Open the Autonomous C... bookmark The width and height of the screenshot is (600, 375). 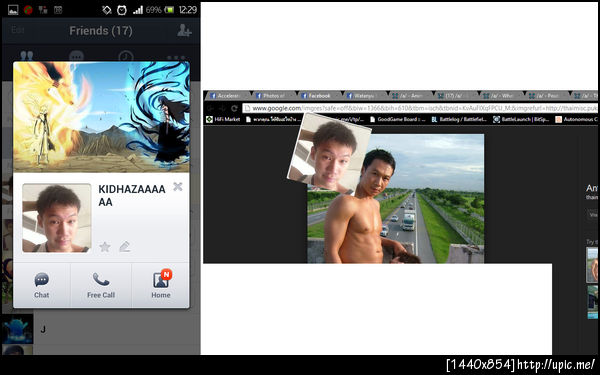point(576,119)
